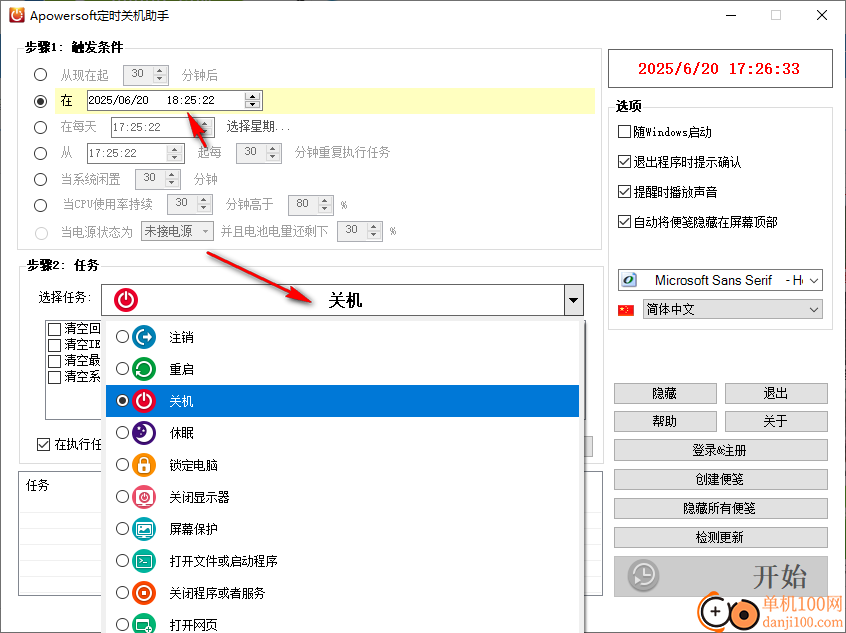Click the Chinese flag icon
The image size is (846, 633).
pos(626,310)
